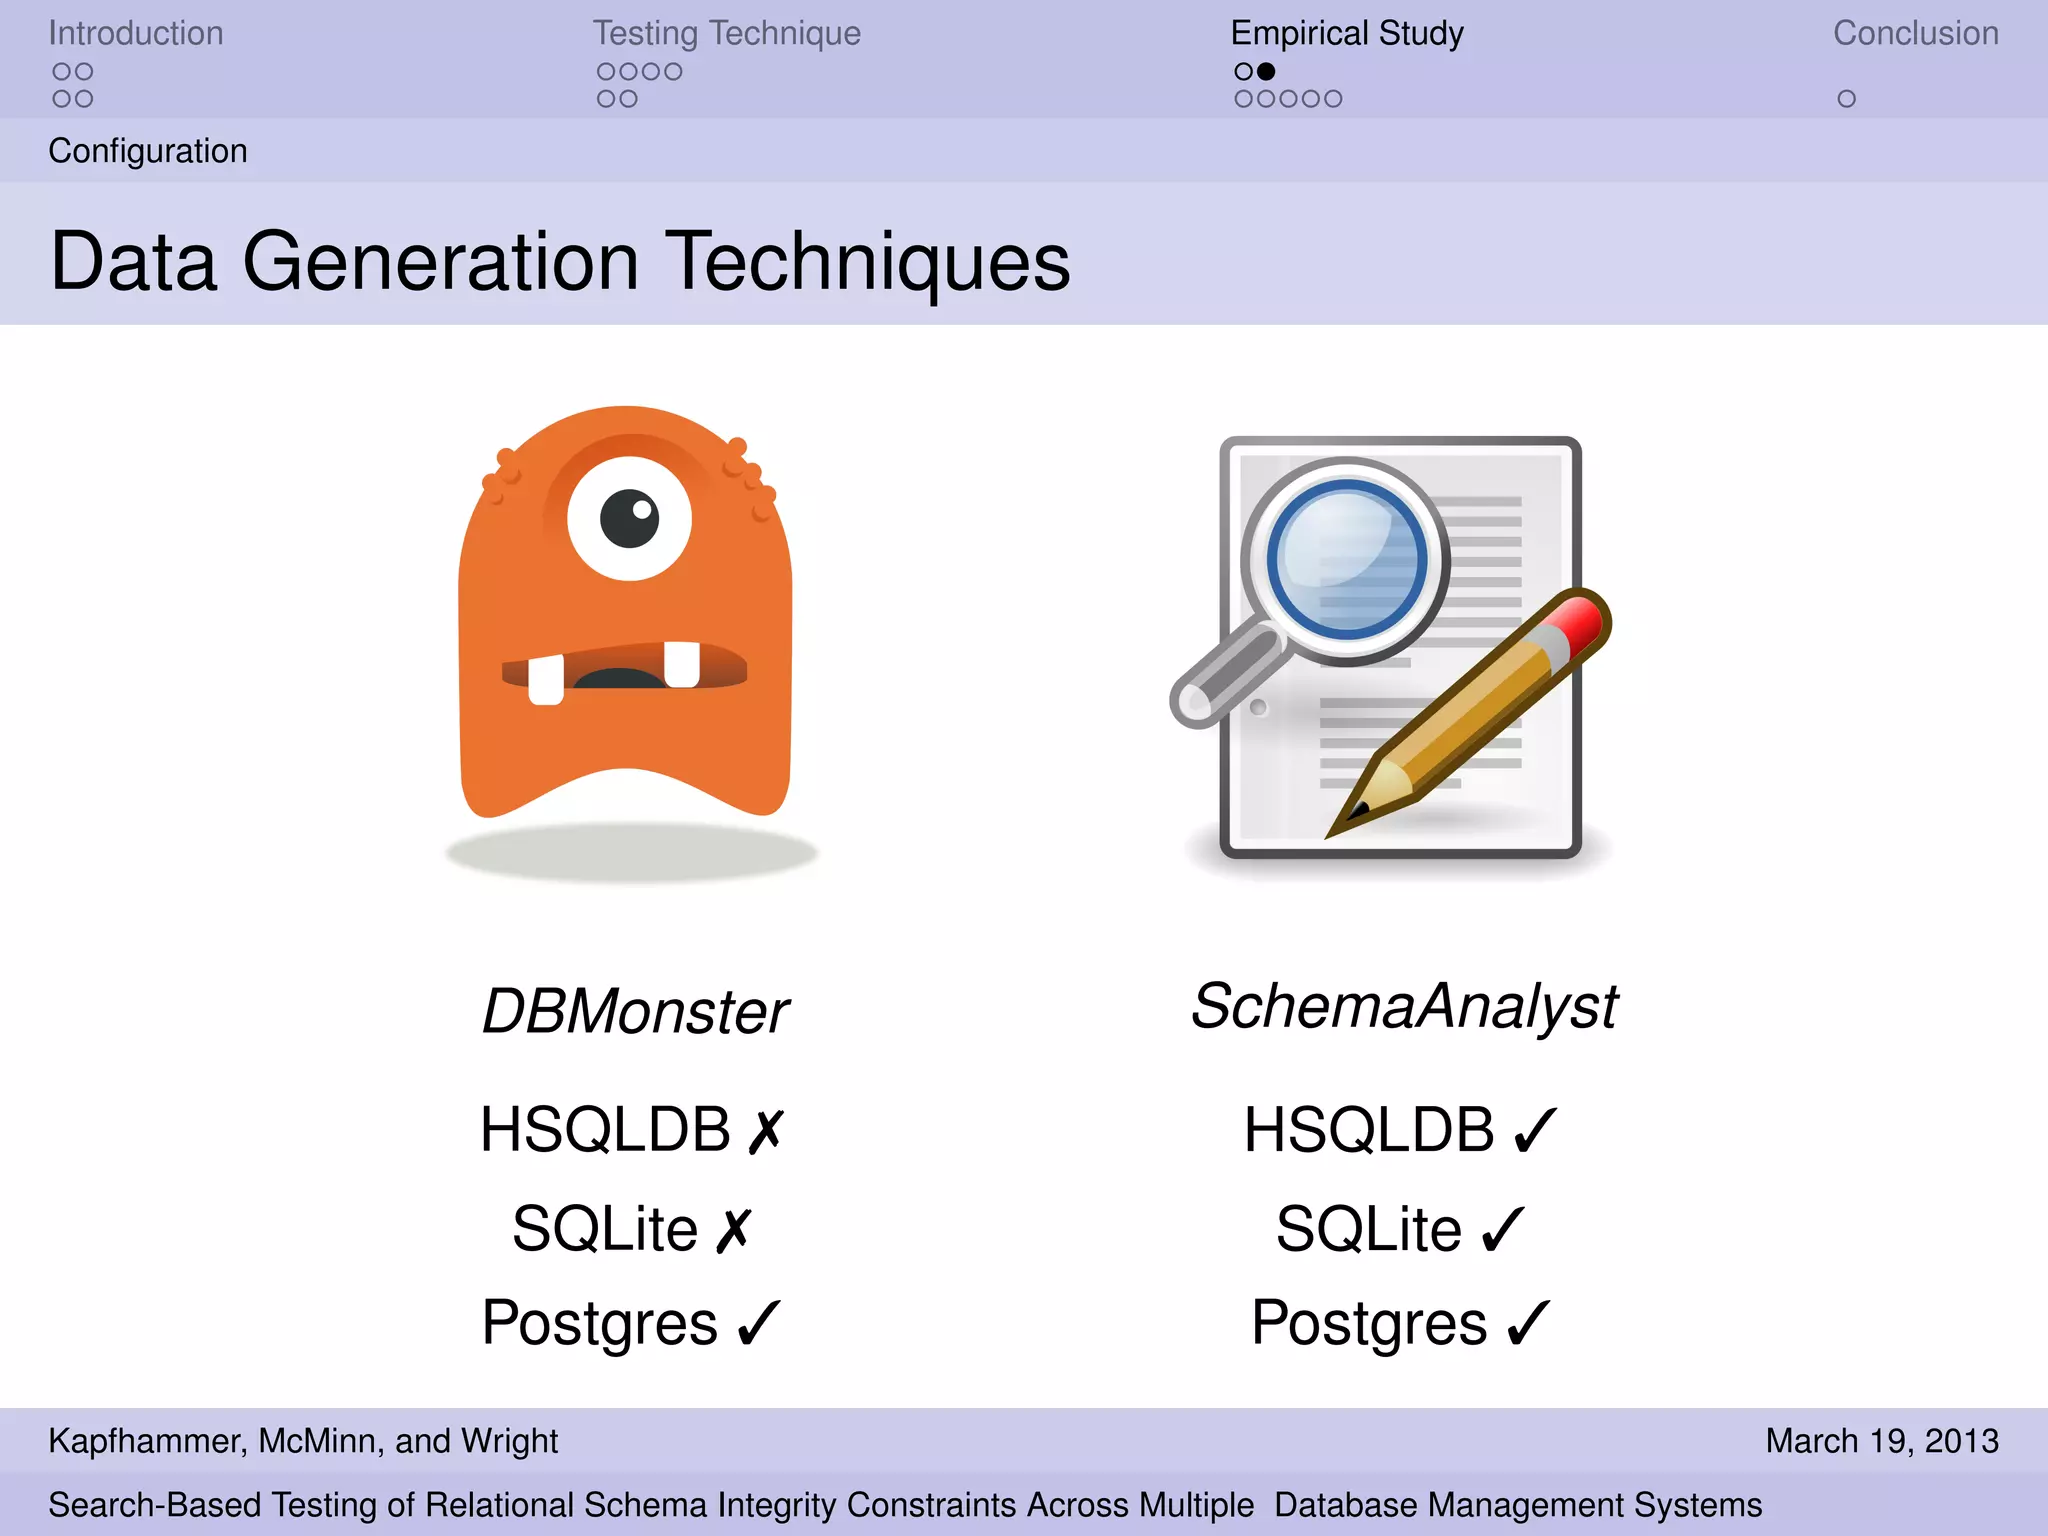The width and height of the screenshot is (2048, 1536).
Task: Select the second dot in Introduction's bottom row
Action: point(84,99)
